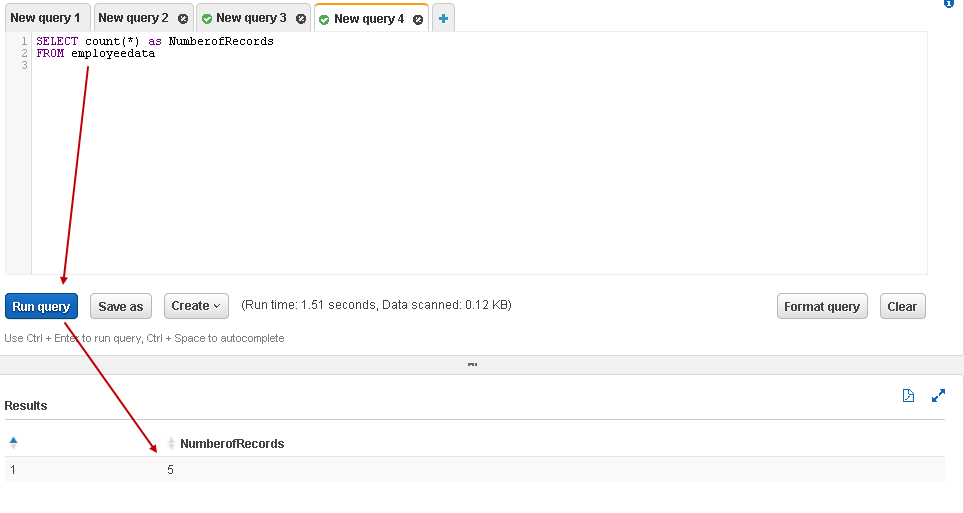The image size is (964, 513).
Task: Run the query
Action: [41, 306]
